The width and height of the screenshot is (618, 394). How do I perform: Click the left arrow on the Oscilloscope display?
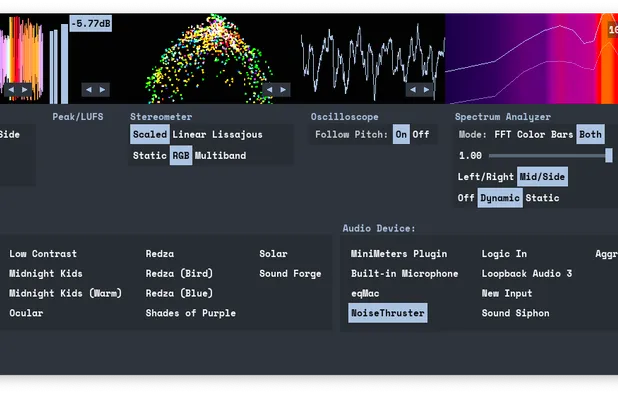[413, 90]
